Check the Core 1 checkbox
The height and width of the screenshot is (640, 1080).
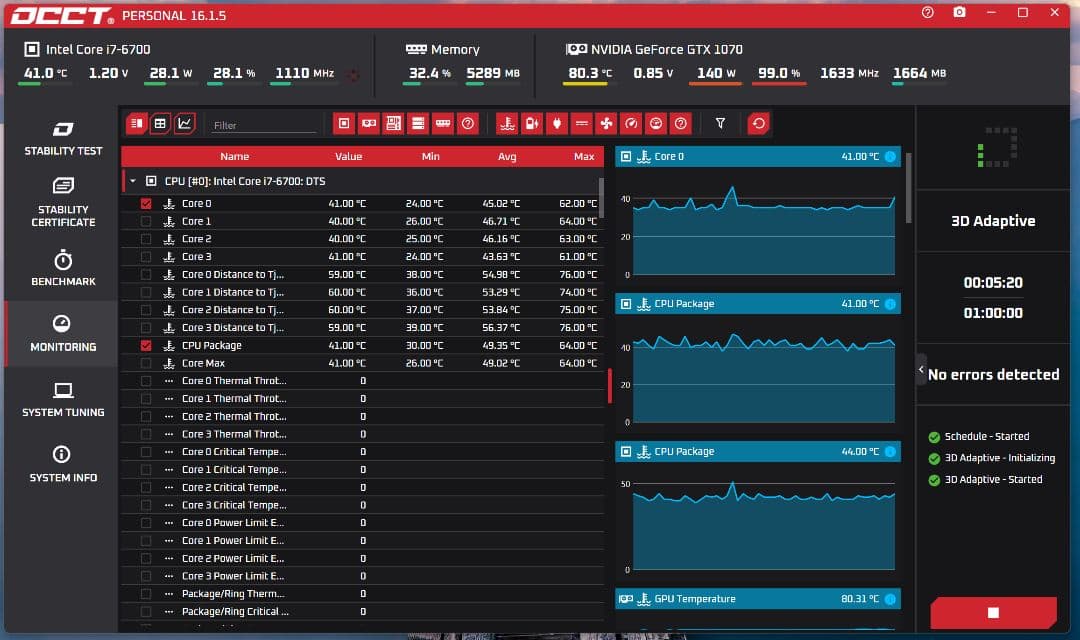[146, 221]
